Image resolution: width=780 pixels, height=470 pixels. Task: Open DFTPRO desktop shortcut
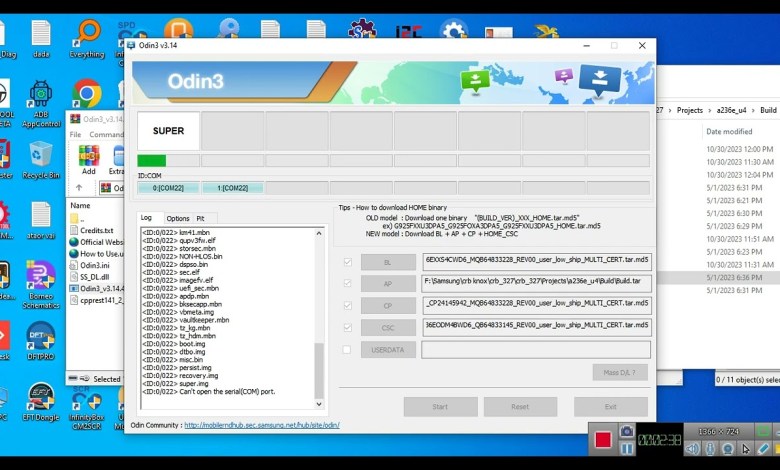[41, 341]
